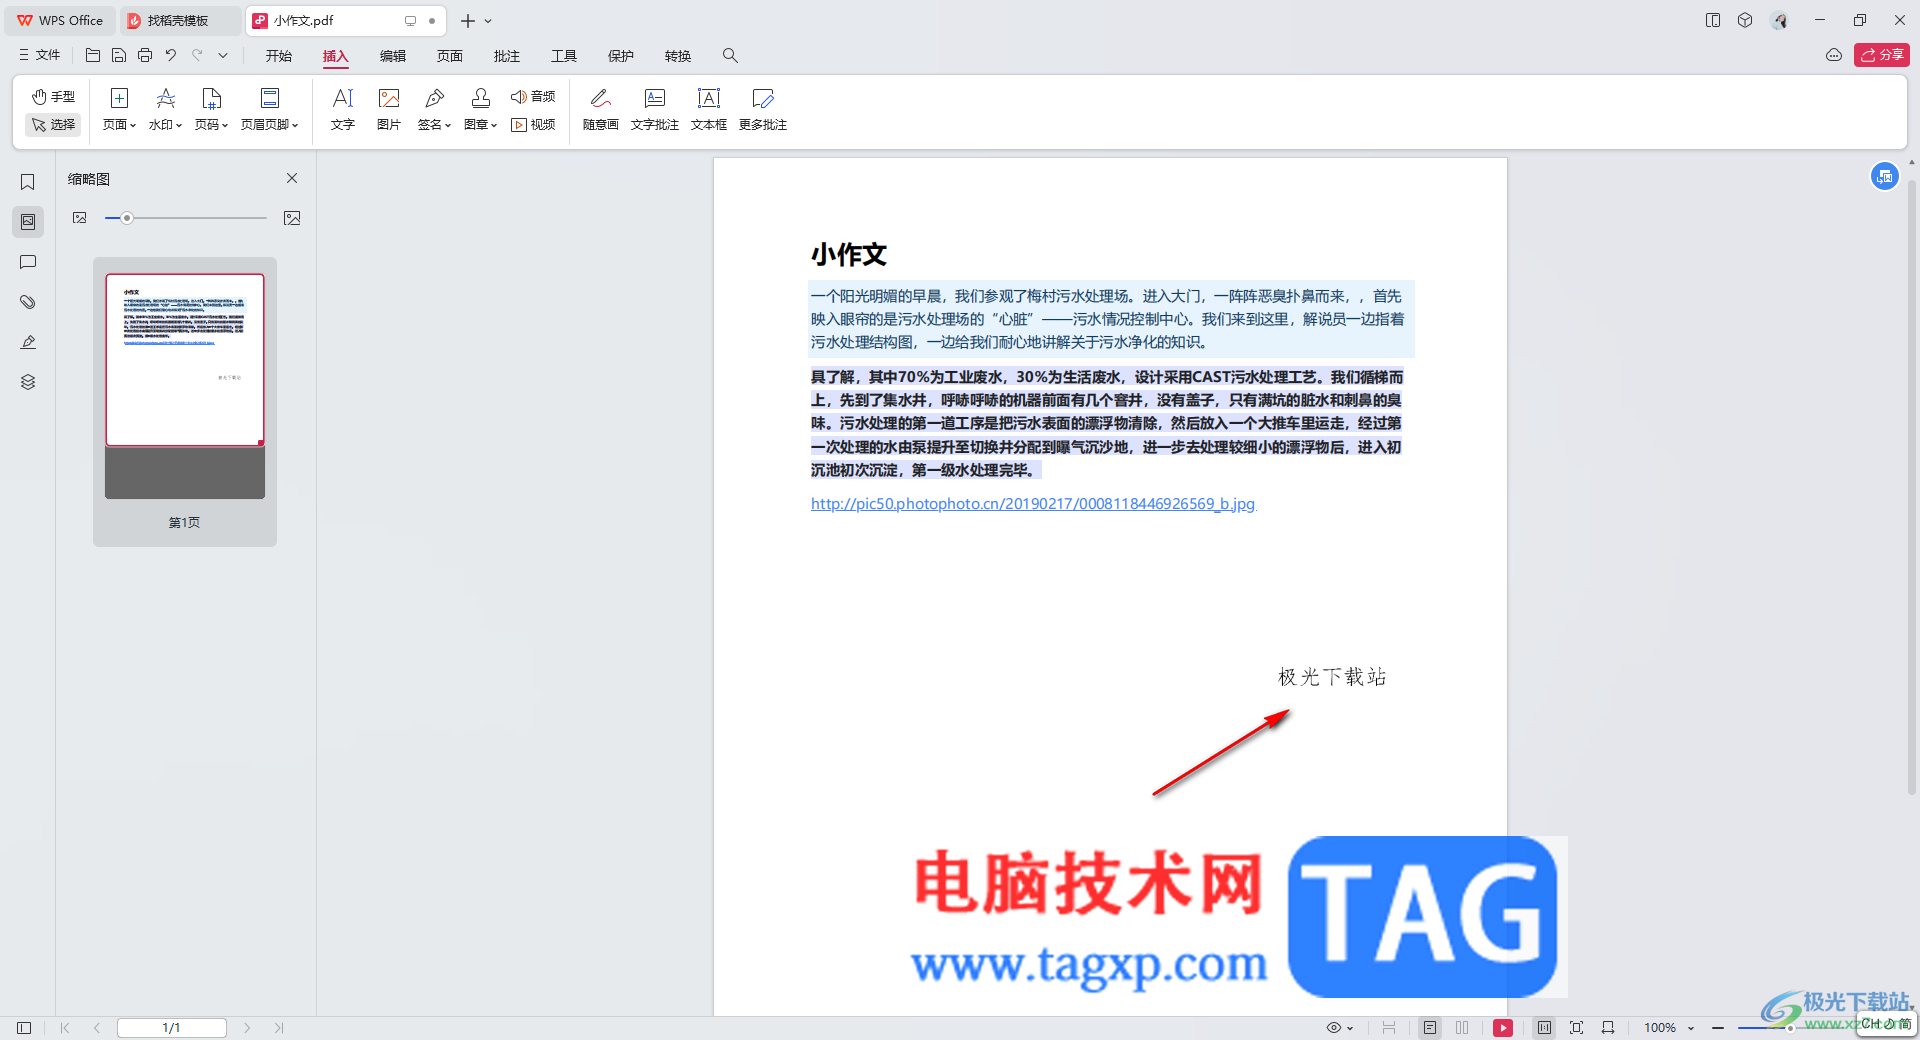
Task: Activate the Select (选择) tool
Action: [x=53, y=124]
